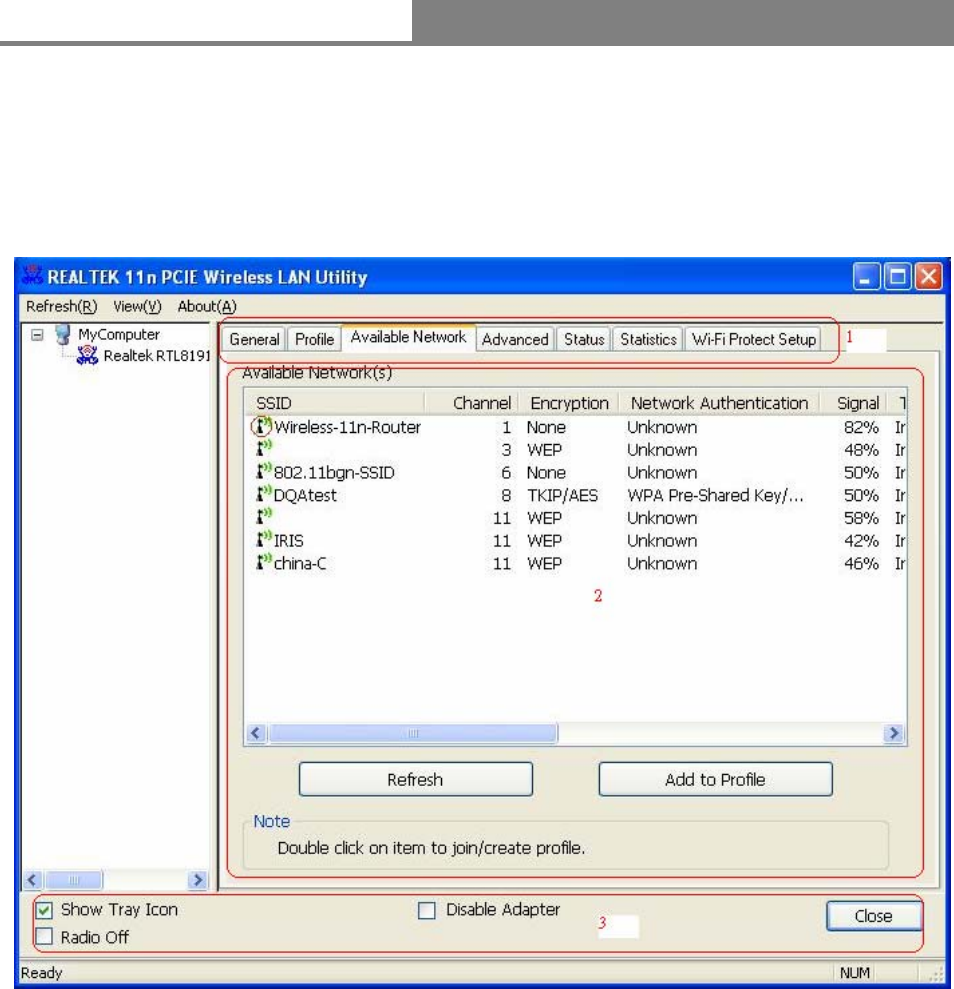Select the IRIS network name
This screenshot has width=954, height=989.
tap(289, 541)
